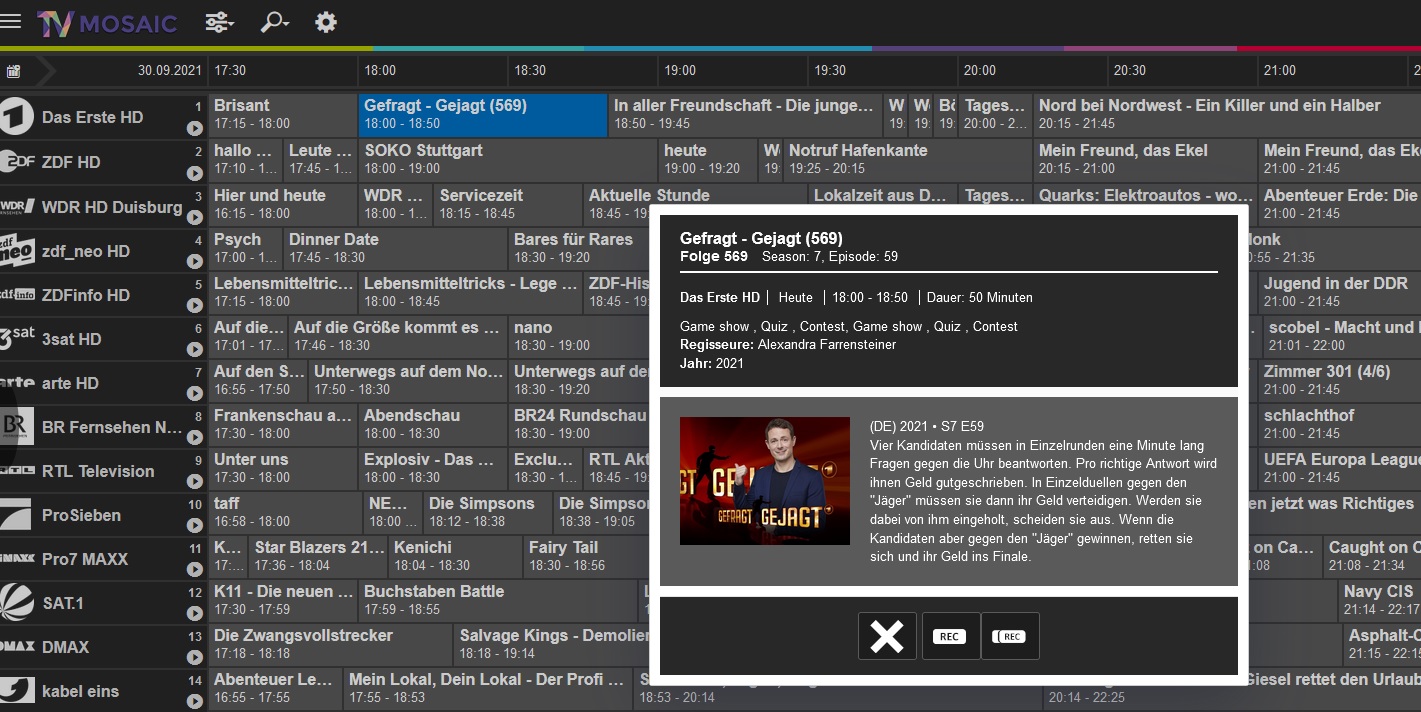The width and height of the screenshot is (1421, 712).
Task: Open In aller Freundschaft program cell
Action: (x=746, y=115)
